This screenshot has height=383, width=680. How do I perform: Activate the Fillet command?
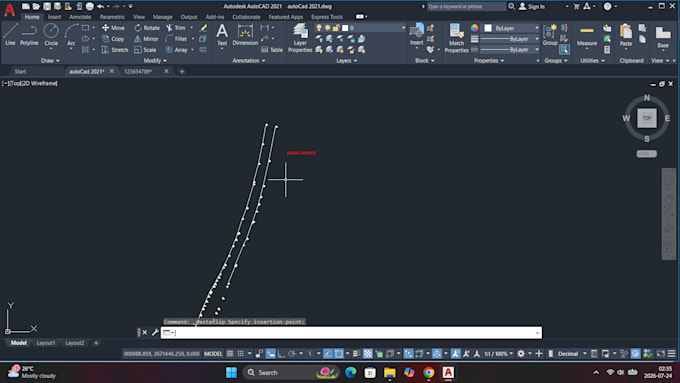[177, 39]
